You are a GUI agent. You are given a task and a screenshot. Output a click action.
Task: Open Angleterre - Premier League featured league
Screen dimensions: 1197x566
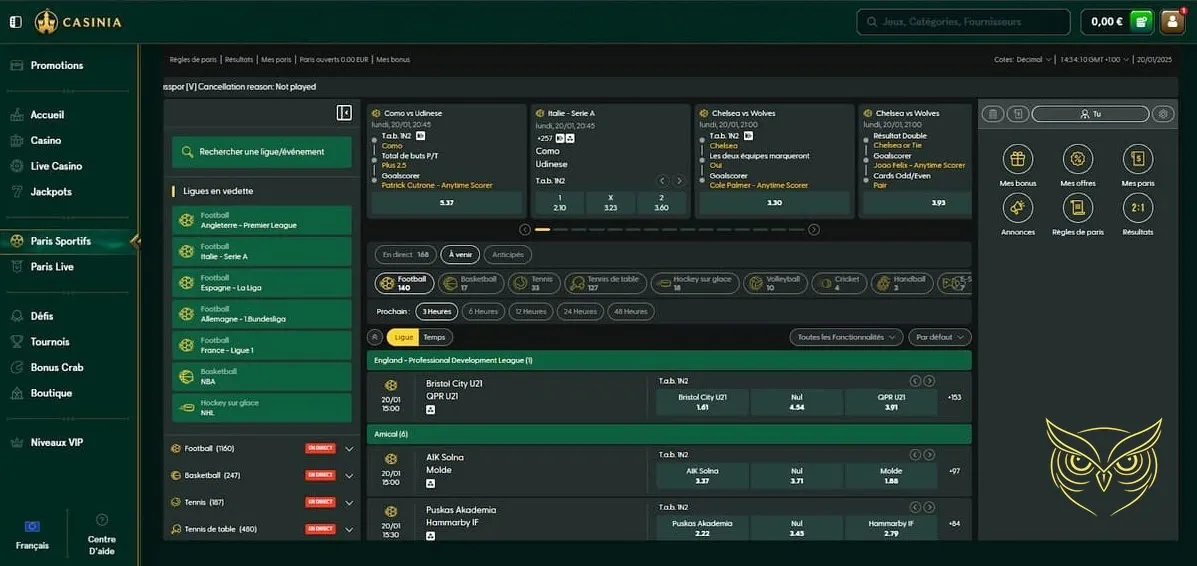pos(262,220)
